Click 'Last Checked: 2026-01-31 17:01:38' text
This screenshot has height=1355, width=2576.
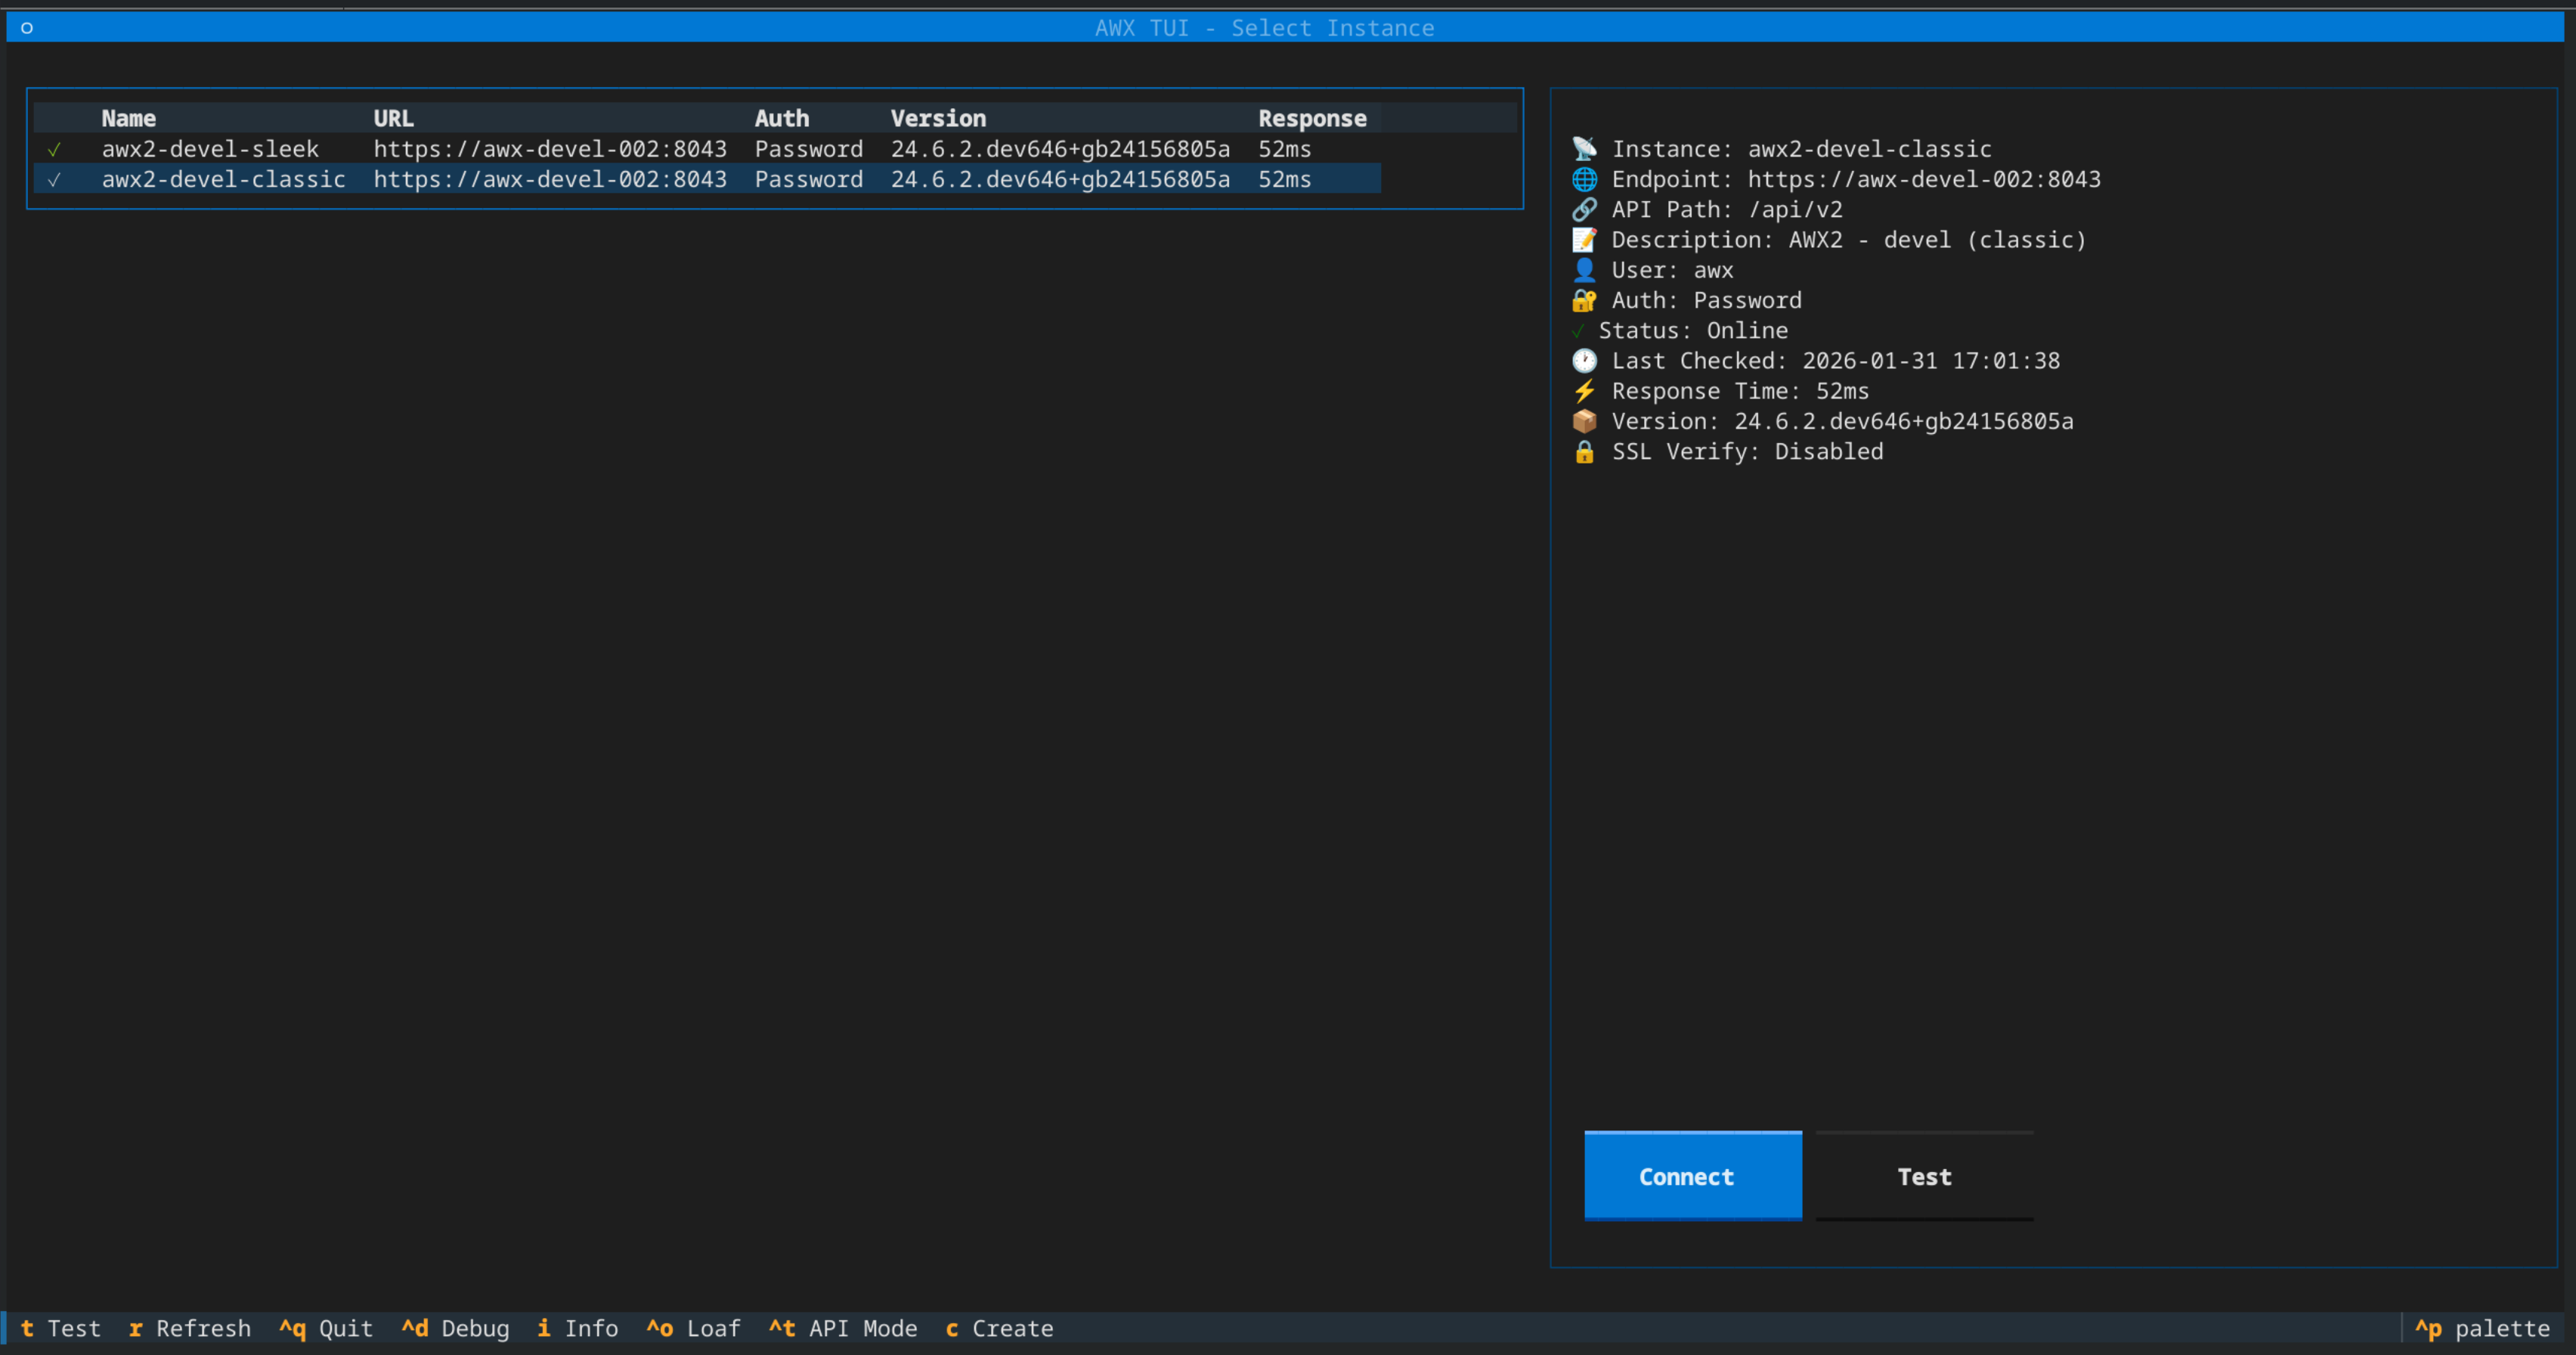[x=1836, y=361]
